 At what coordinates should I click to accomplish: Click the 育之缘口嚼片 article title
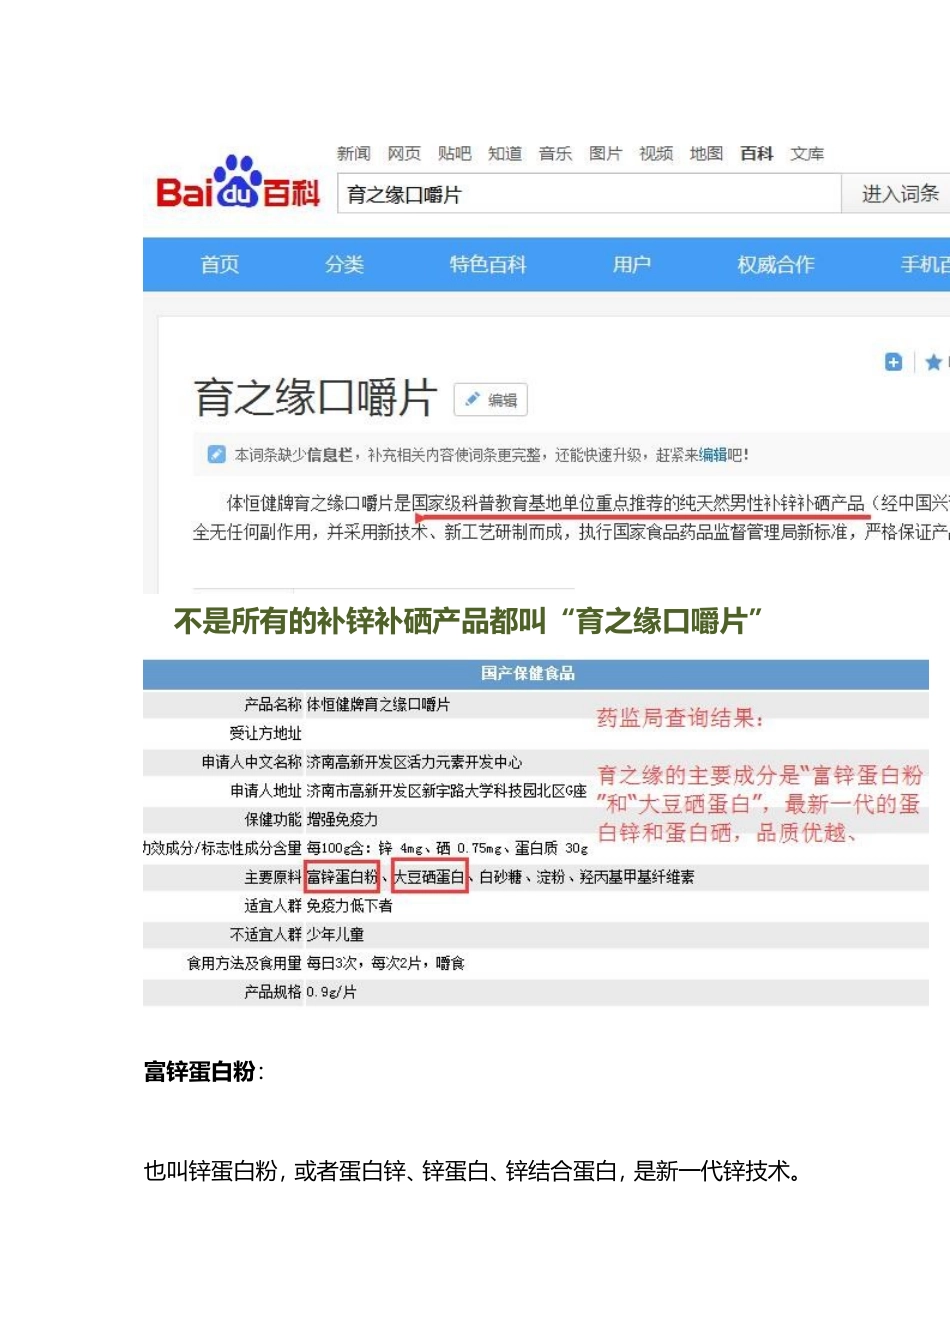click(x=315, y=397)
